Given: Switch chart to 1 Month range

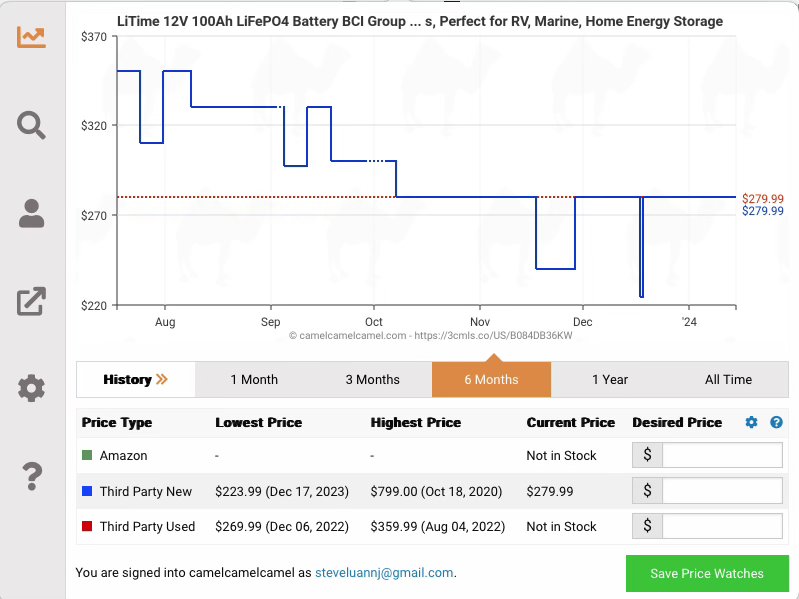Looking at the screenshot, I should tap(254, 379).
